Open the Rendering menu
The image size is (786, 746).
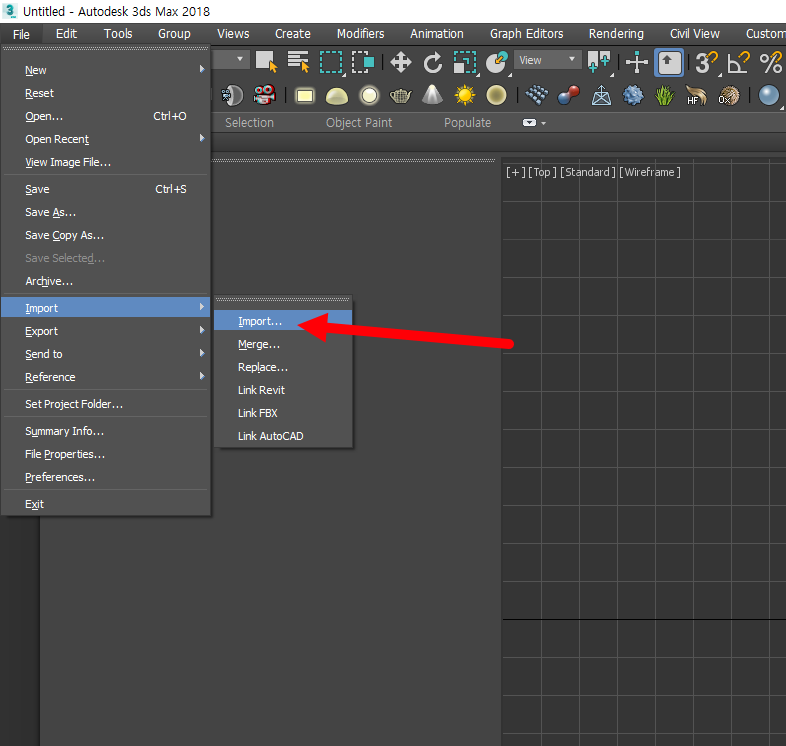point(616,34)
